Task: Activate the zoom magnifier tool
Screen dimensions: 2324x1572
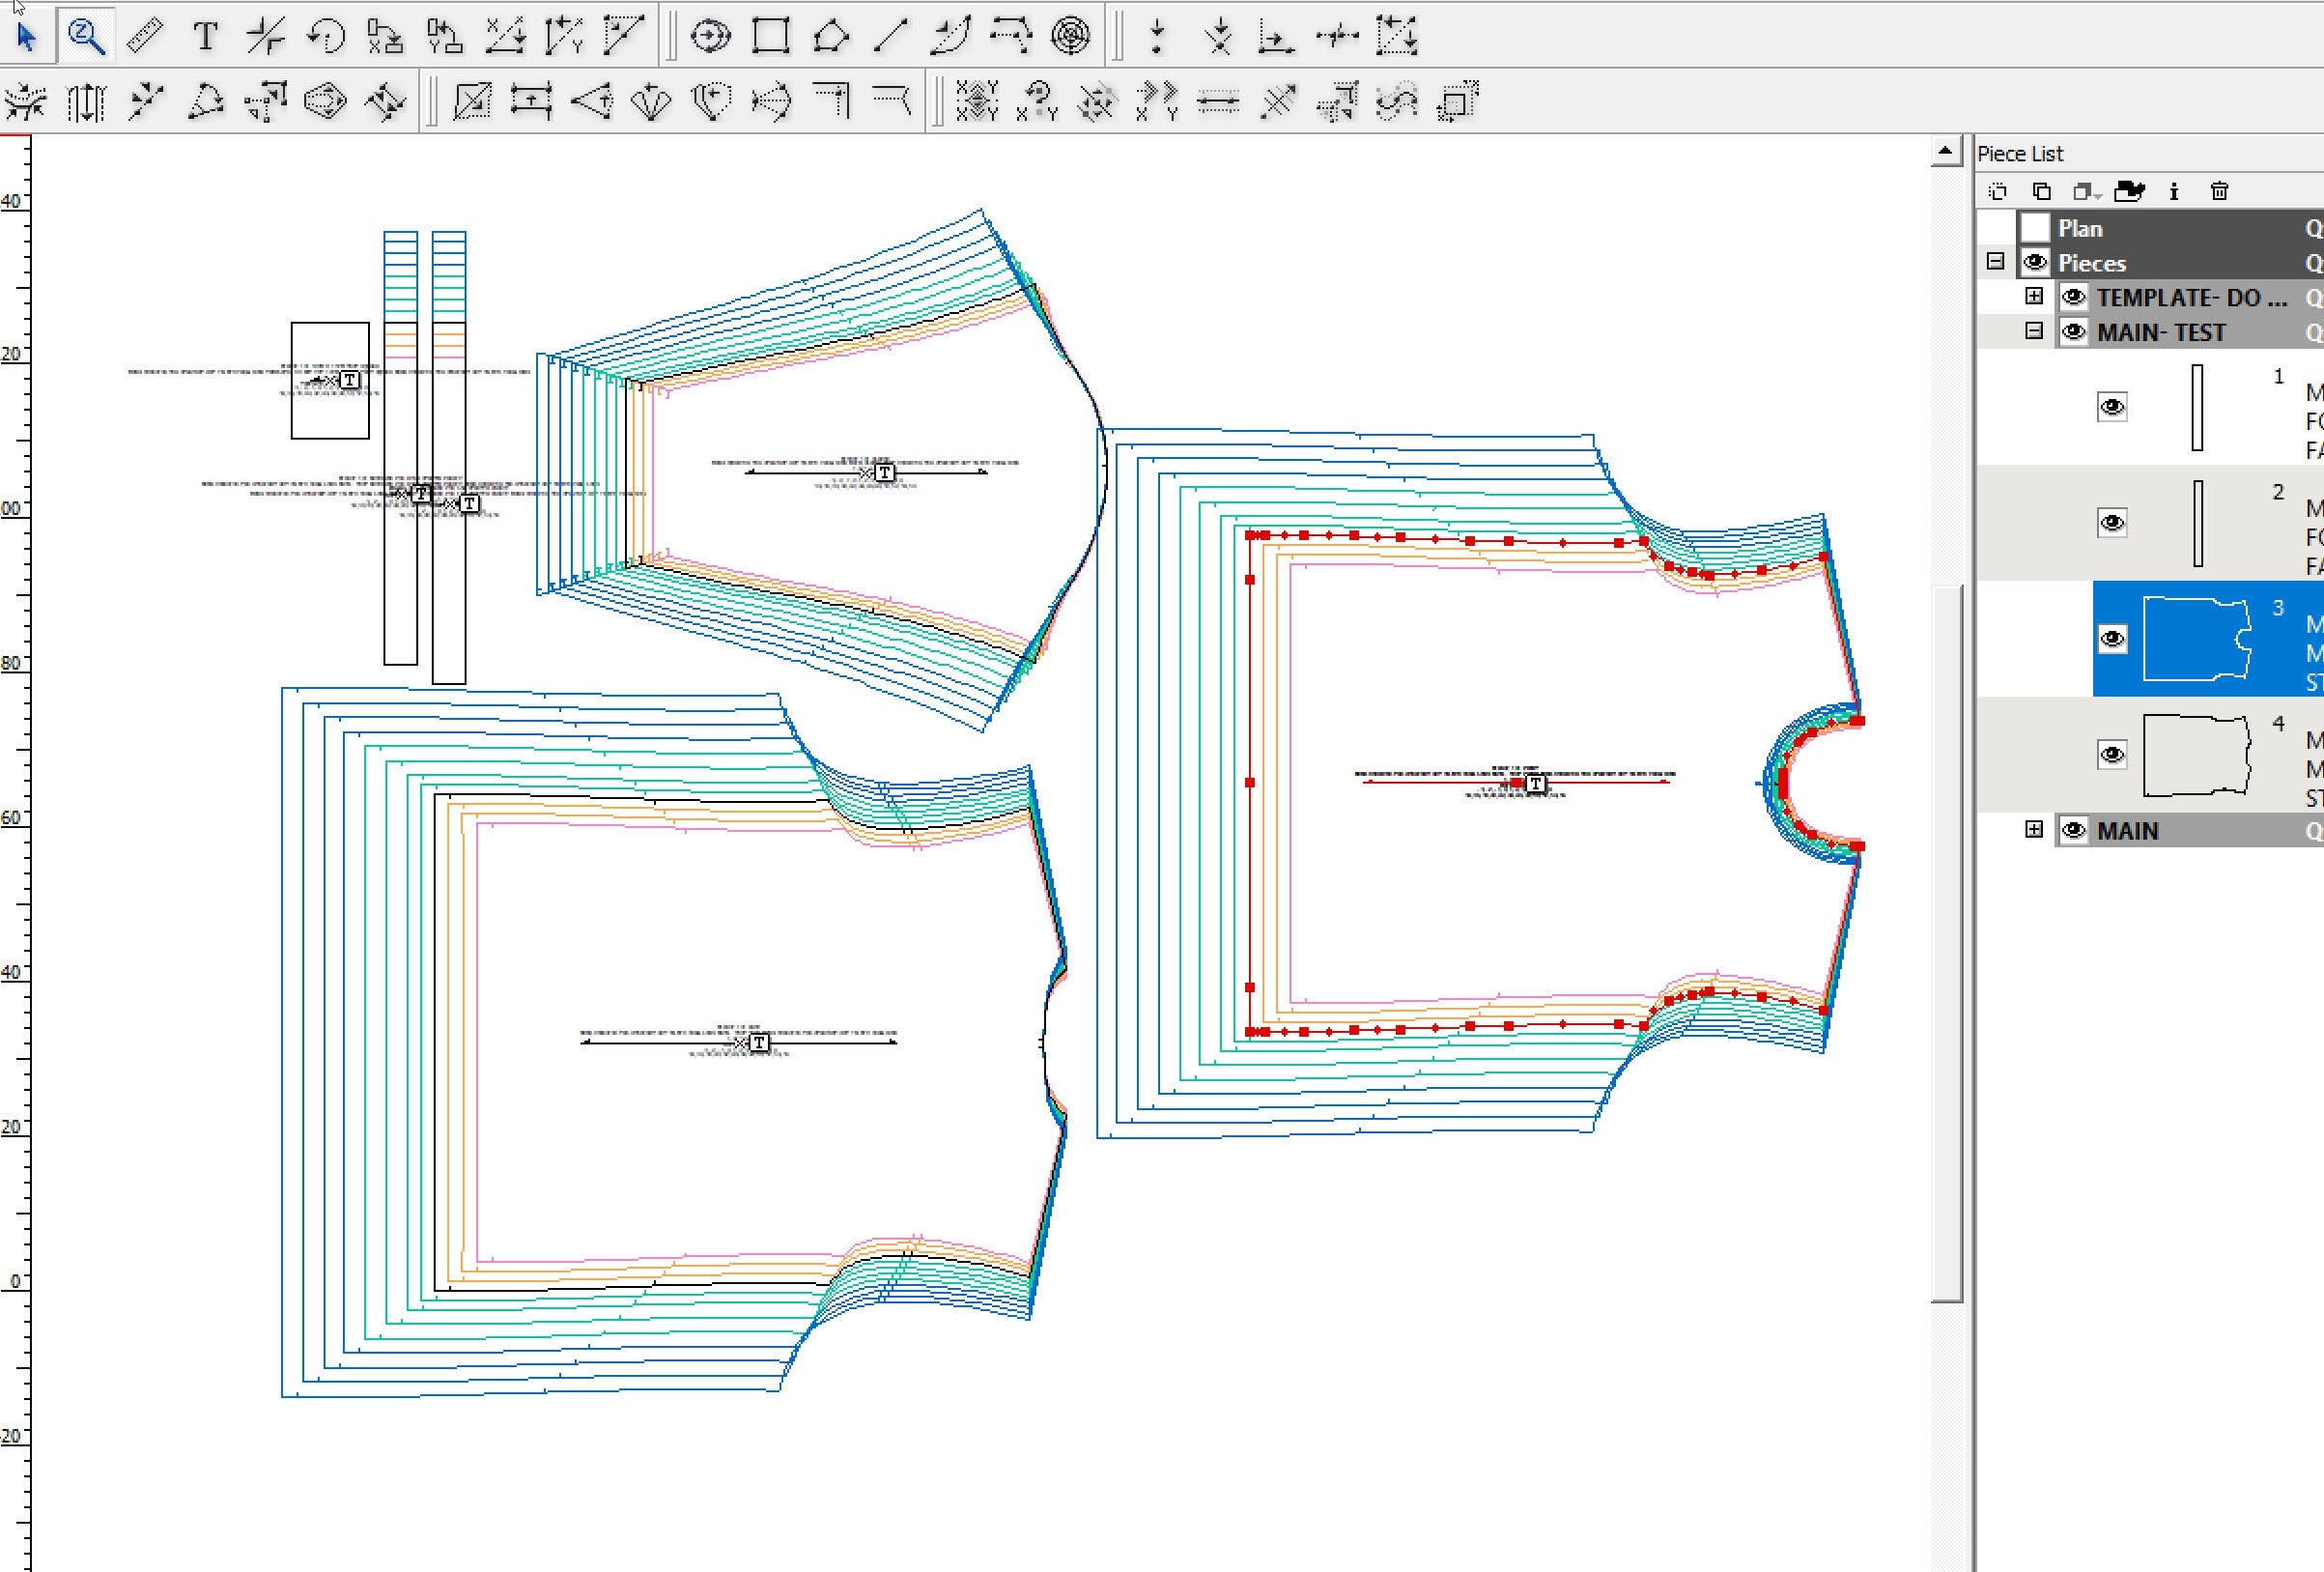Action: click(x=86, y=37)
